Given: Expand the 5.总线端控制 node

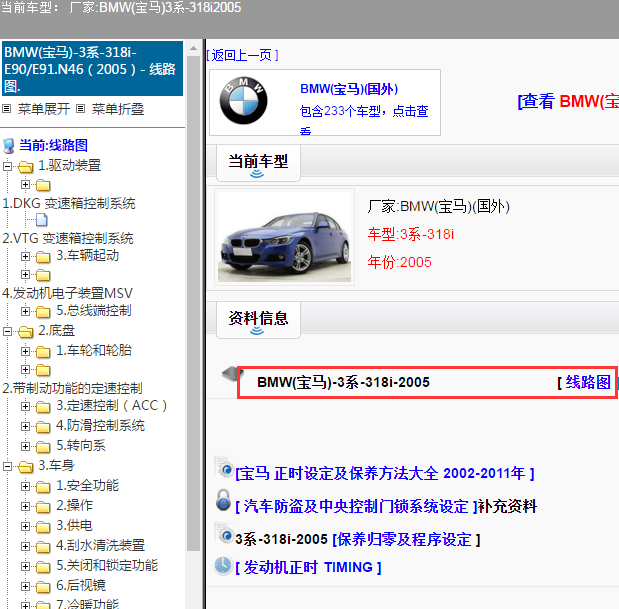Looking at the screenshot, I should [x=25, y=312].
